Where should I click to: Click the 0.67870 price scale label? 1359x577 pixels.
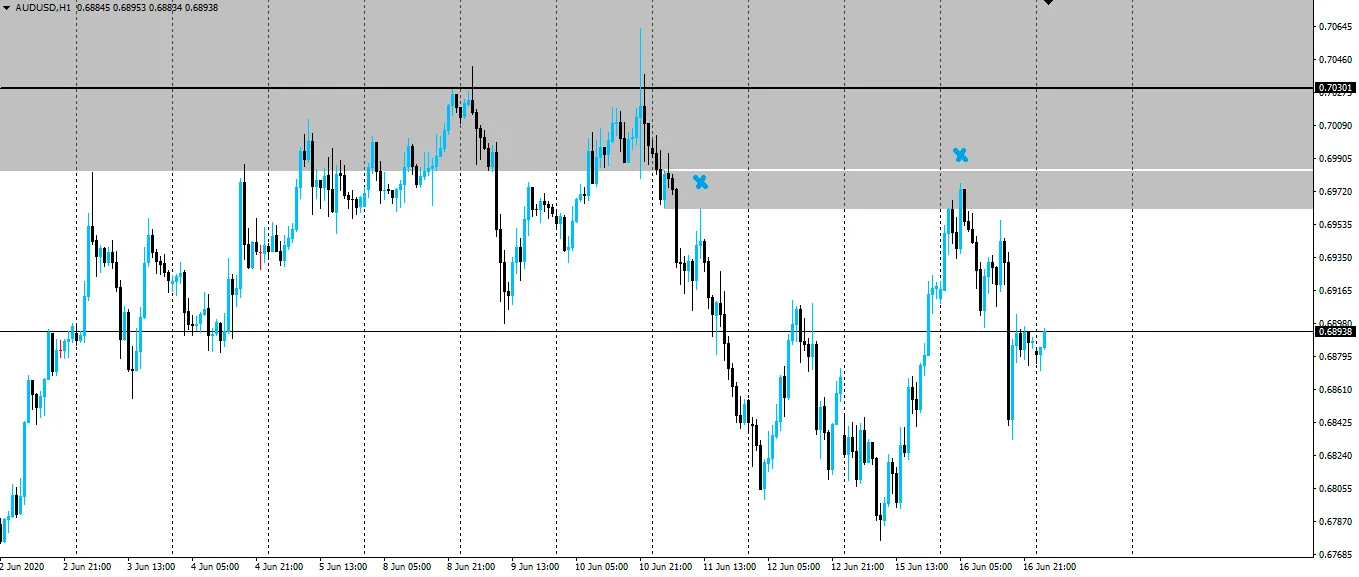1336,522
